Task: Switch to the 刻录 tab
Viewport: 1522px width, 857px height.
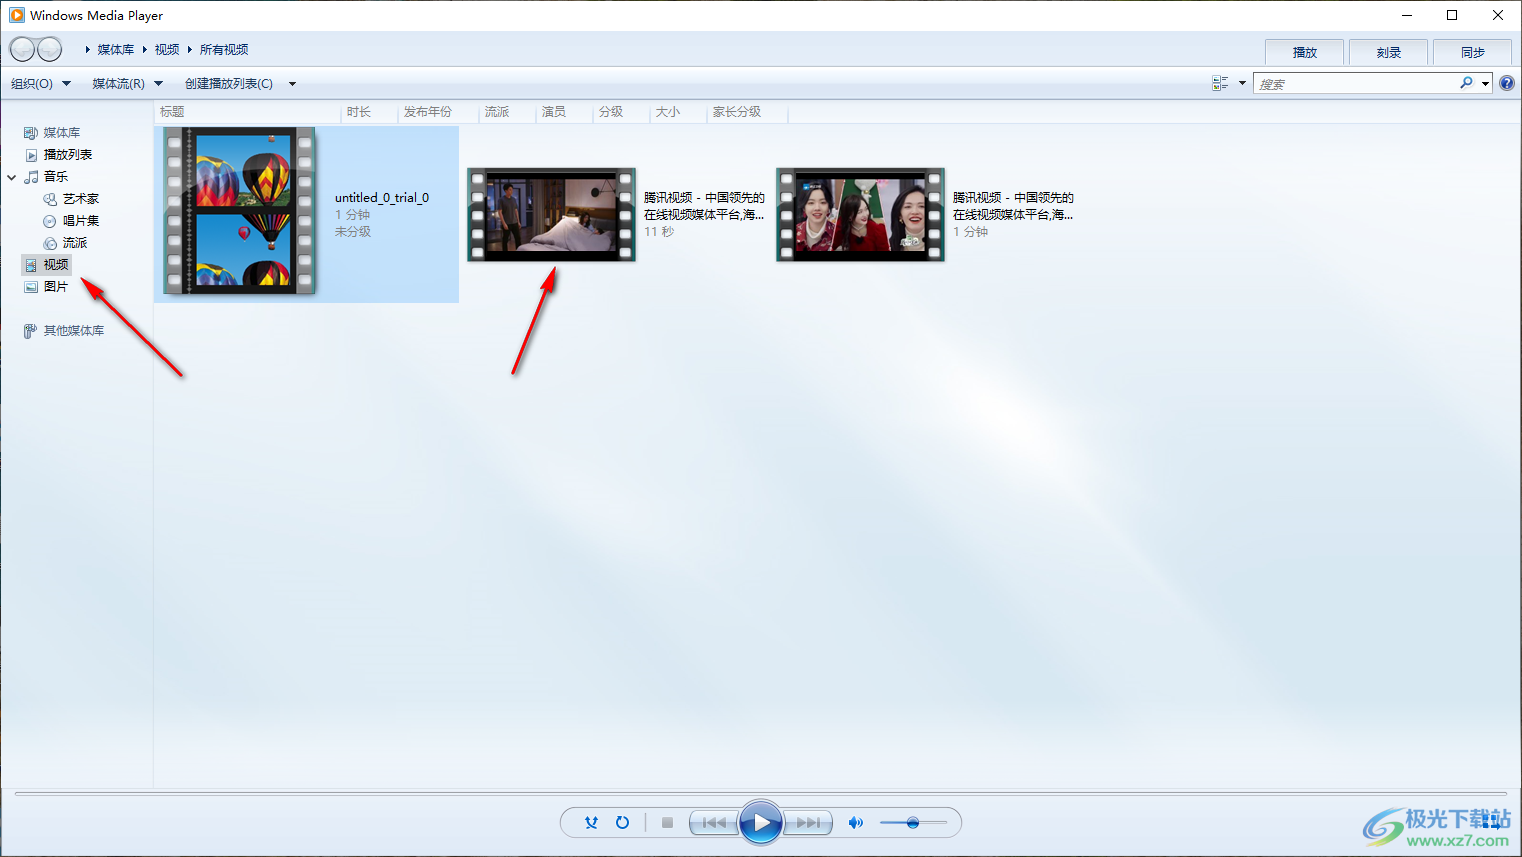Action: 1388,52
